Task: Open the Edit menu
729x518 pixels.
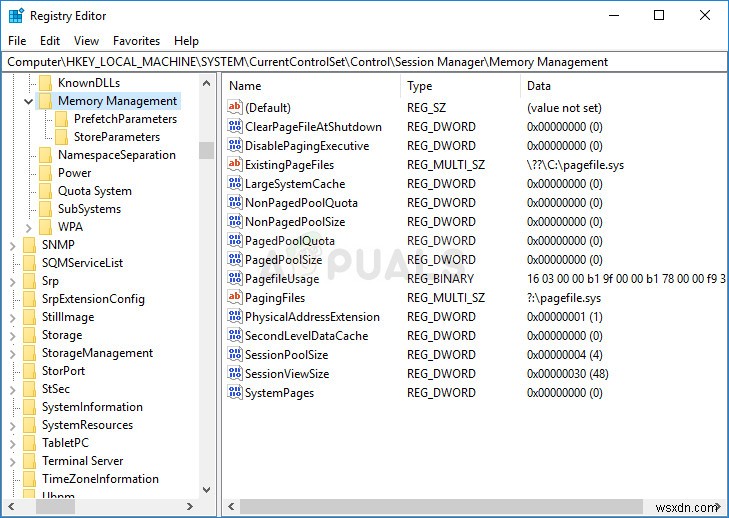Action: tap(50, 41)
